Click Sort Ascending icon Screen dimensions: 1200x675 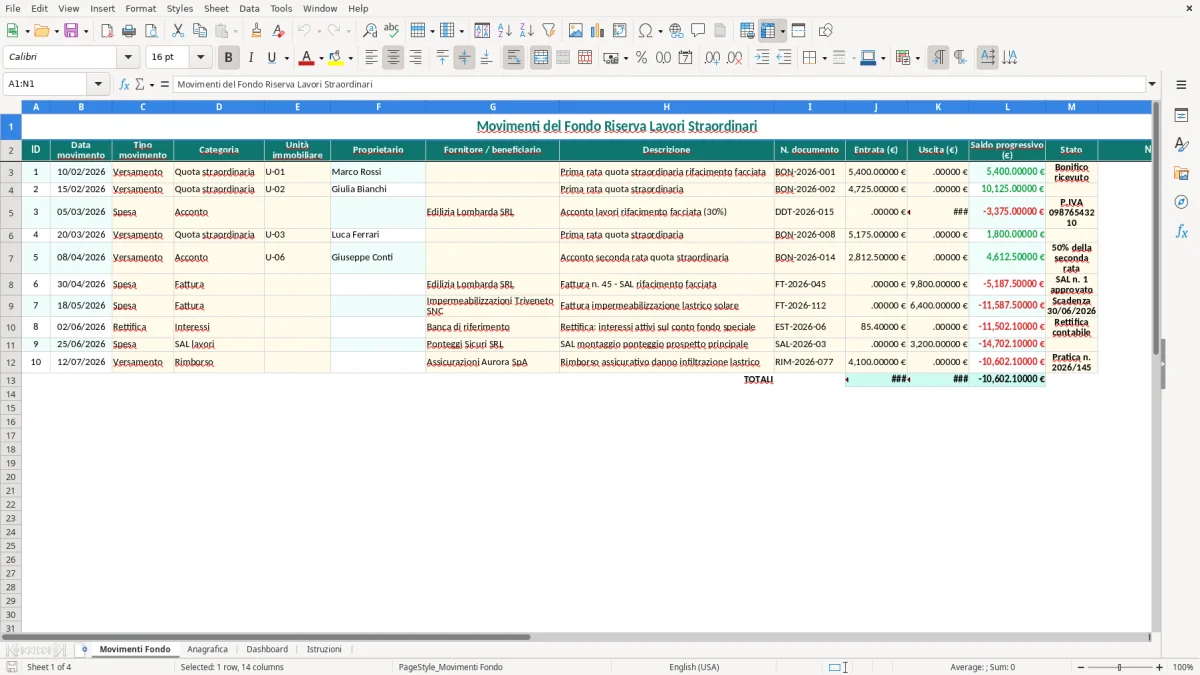pyautogui.click(x=504, y=31)
